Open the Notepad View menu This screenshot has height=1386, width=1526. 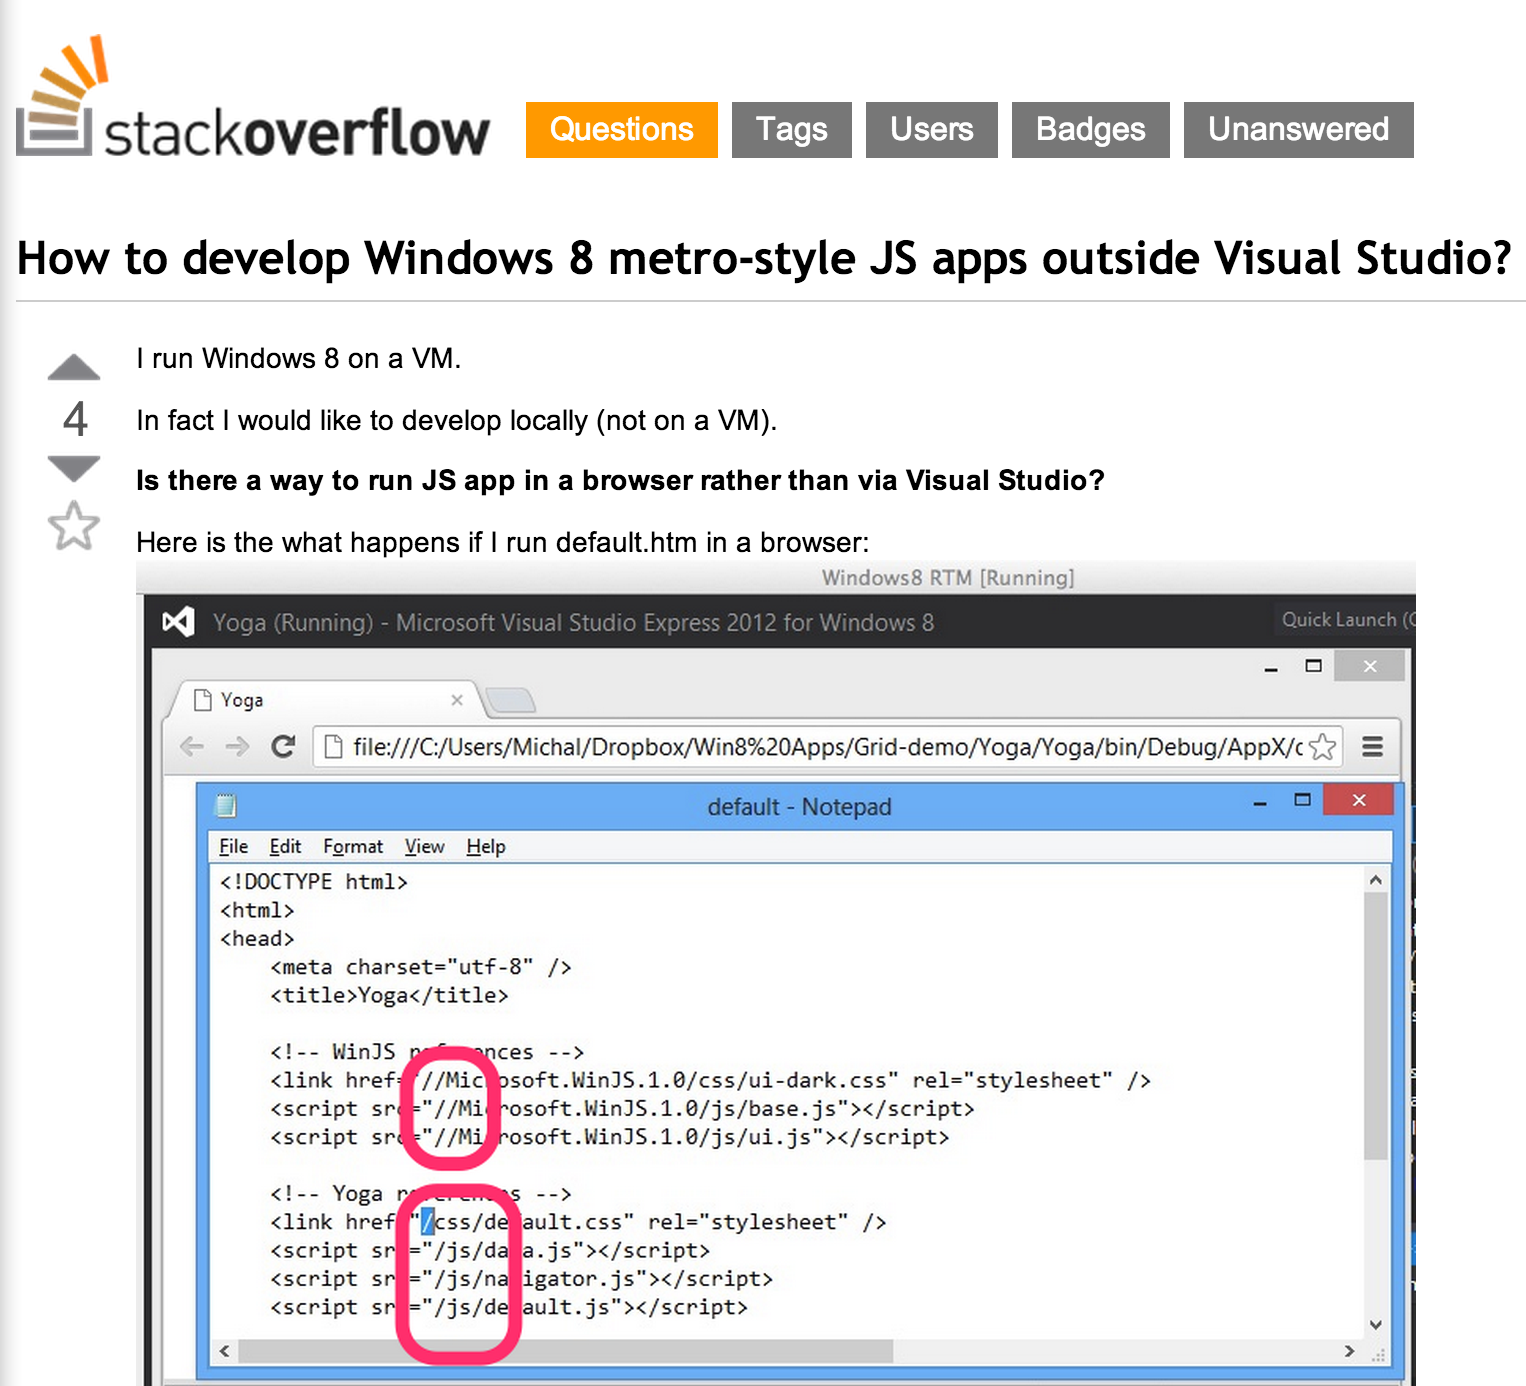[x=424, y=847]
